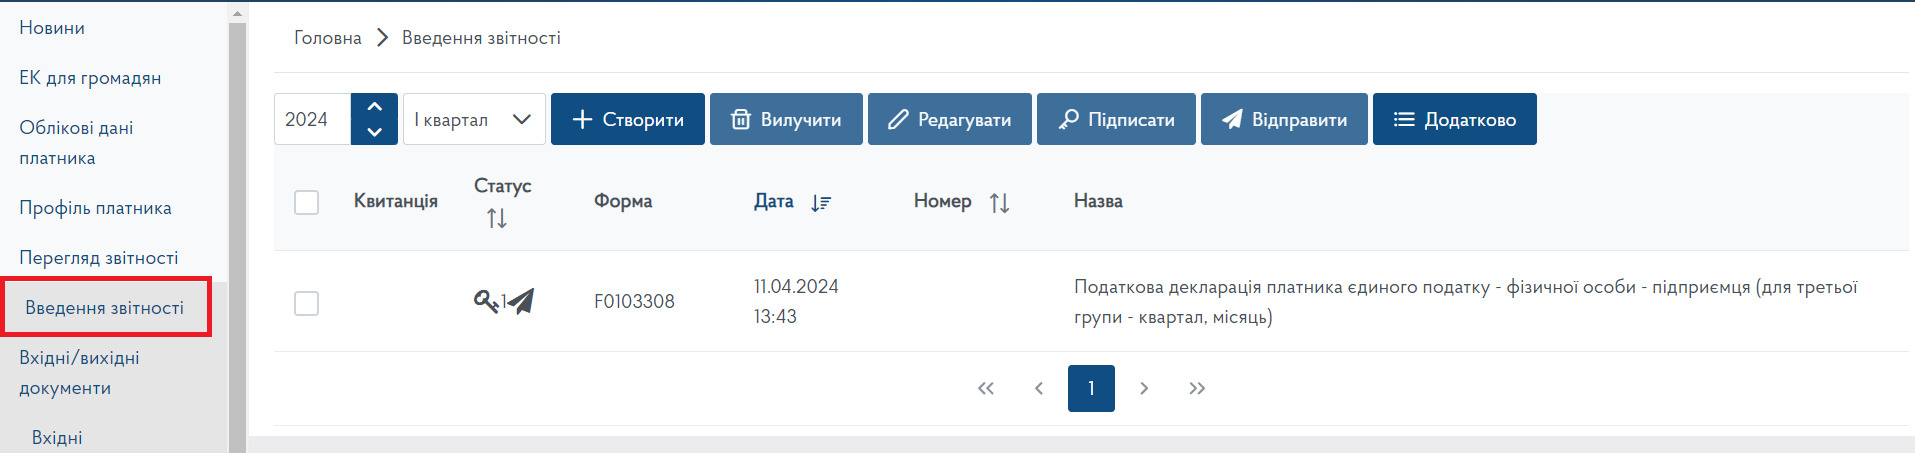The width and height of the screenshot is (1915, 453).
Task: Go to next page arrow
Action: point(1144,388)
